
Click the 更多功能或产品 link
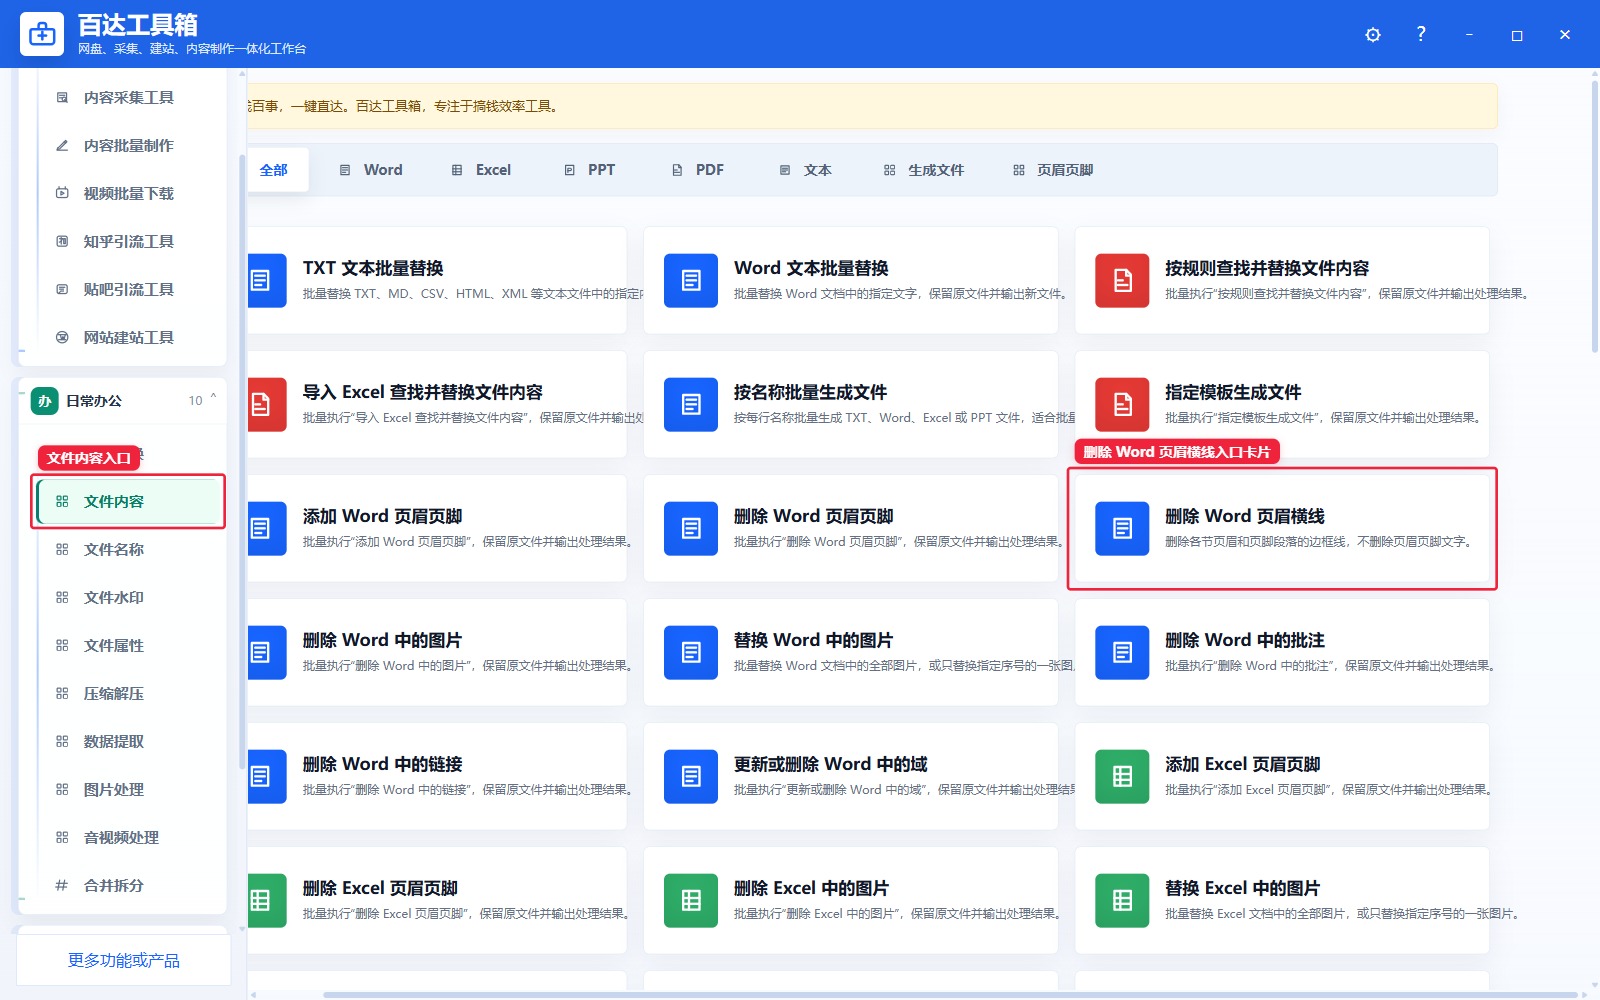(123, 960)
